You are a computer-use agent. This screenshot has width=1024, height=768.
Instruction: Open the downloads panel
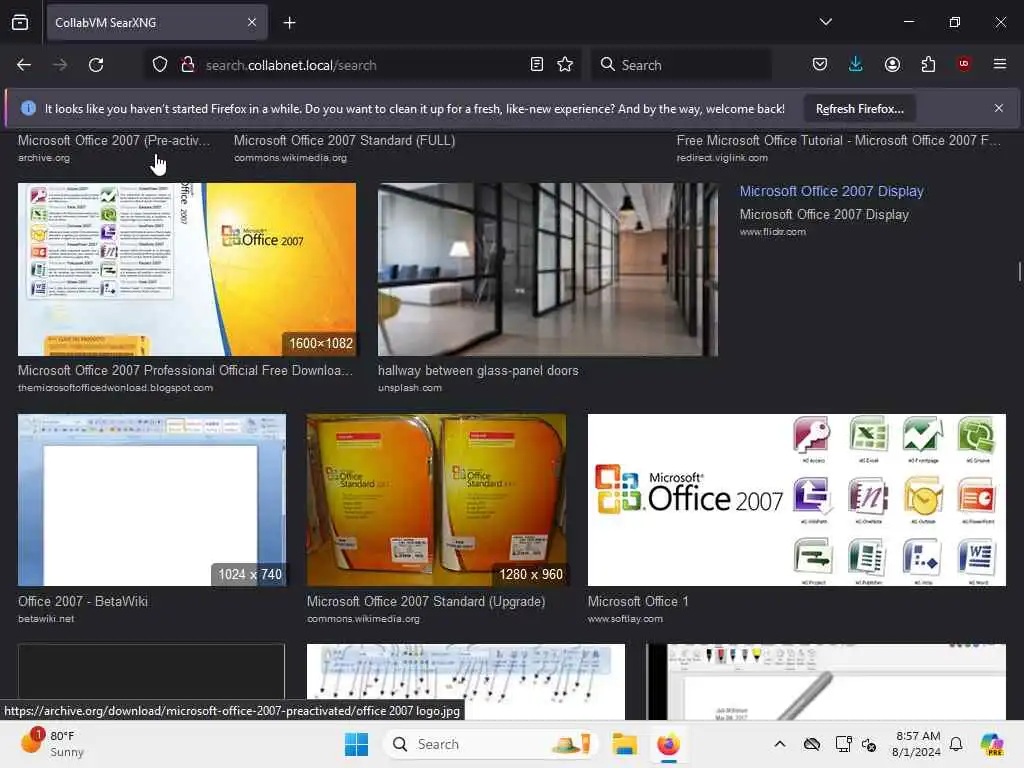point(856,65)
